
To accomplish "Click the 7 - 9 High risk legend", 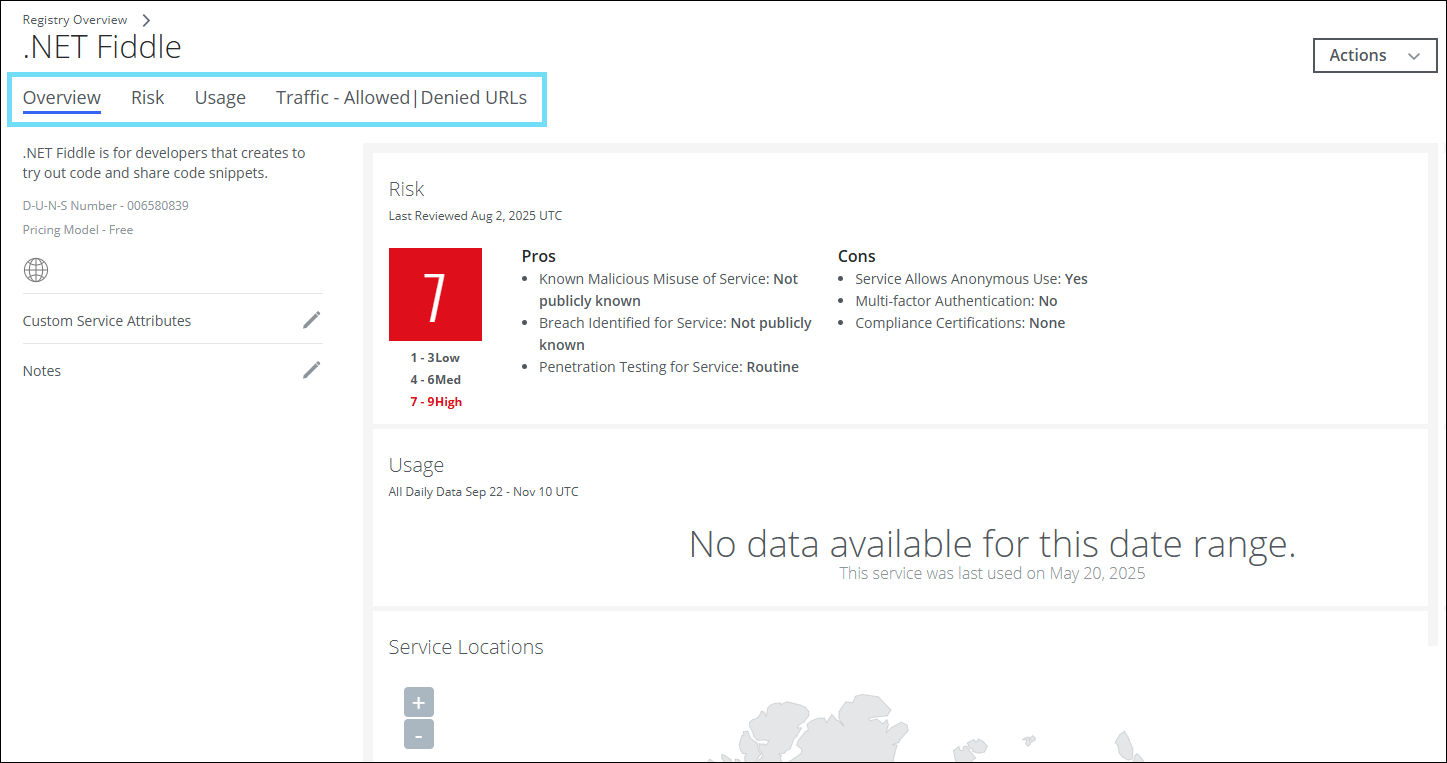I will tap(435, 402).
